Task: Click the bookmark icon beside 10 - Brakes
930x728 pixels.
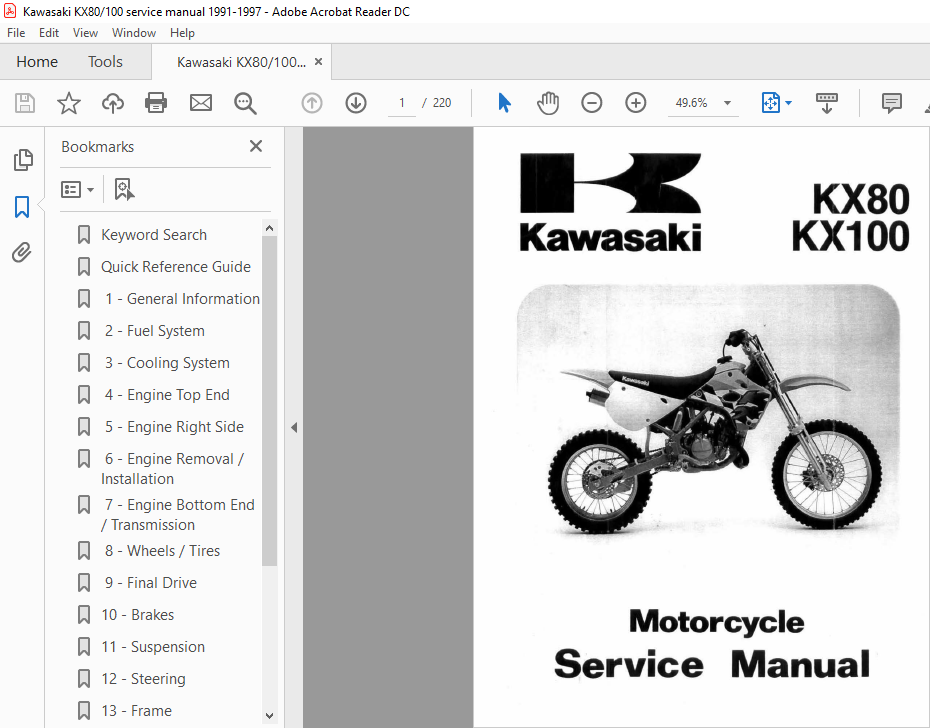Action: pos(84,615)
